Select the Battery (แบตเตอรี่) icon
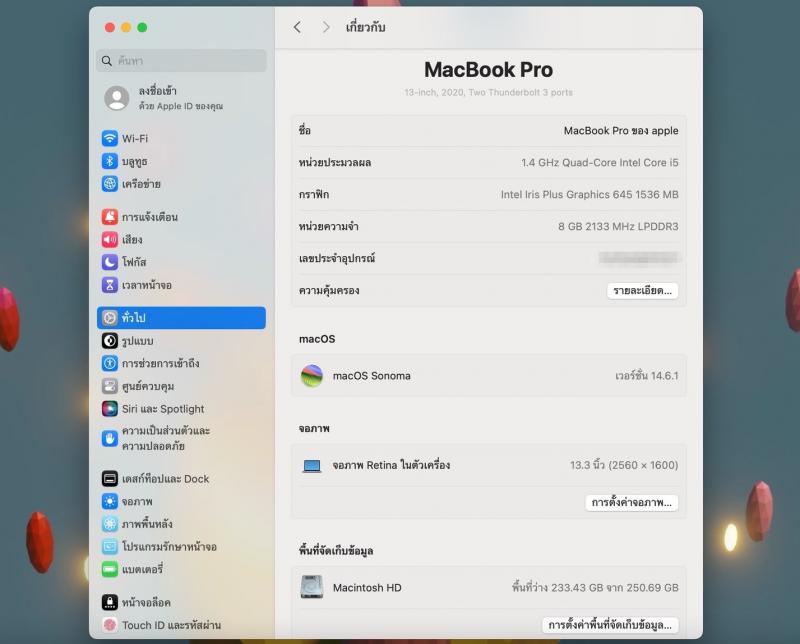Viewport: 800px width, 644px height. [x=110, y=569]
